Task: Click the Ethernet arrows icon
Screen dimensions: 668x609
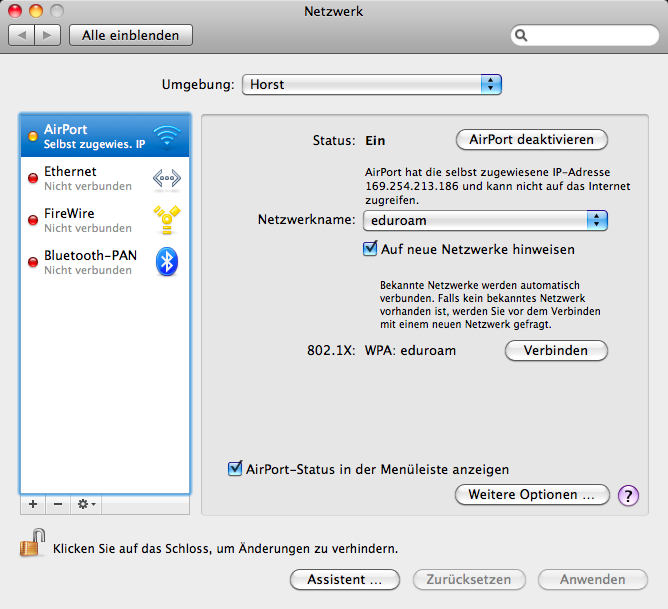Action: tap(167, 178)
